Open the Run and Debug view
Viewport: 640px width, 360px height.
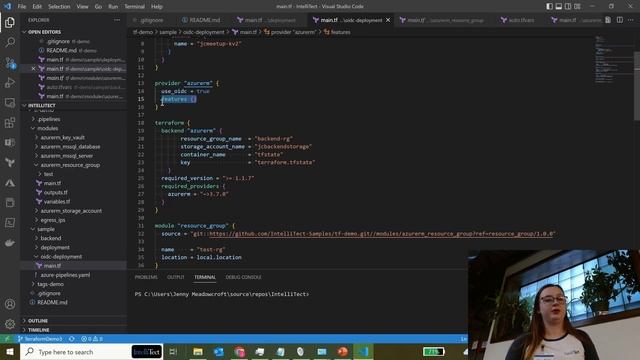pos(10,82)
